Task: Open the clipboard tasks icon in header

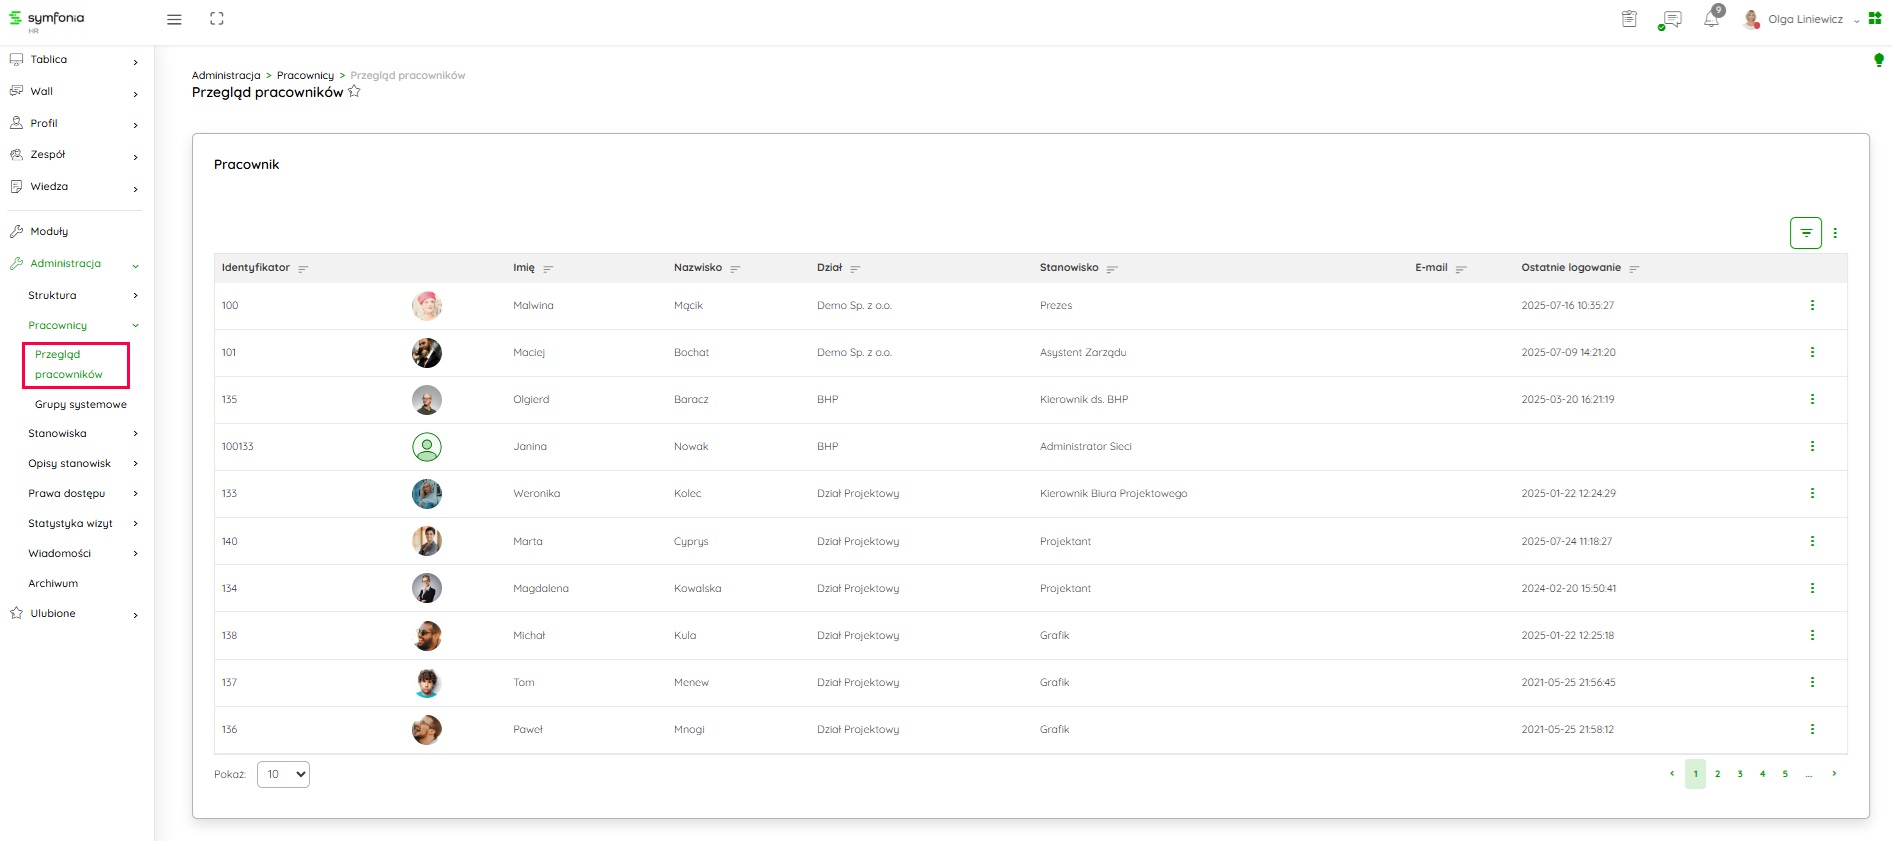Action: point(1629,19)
